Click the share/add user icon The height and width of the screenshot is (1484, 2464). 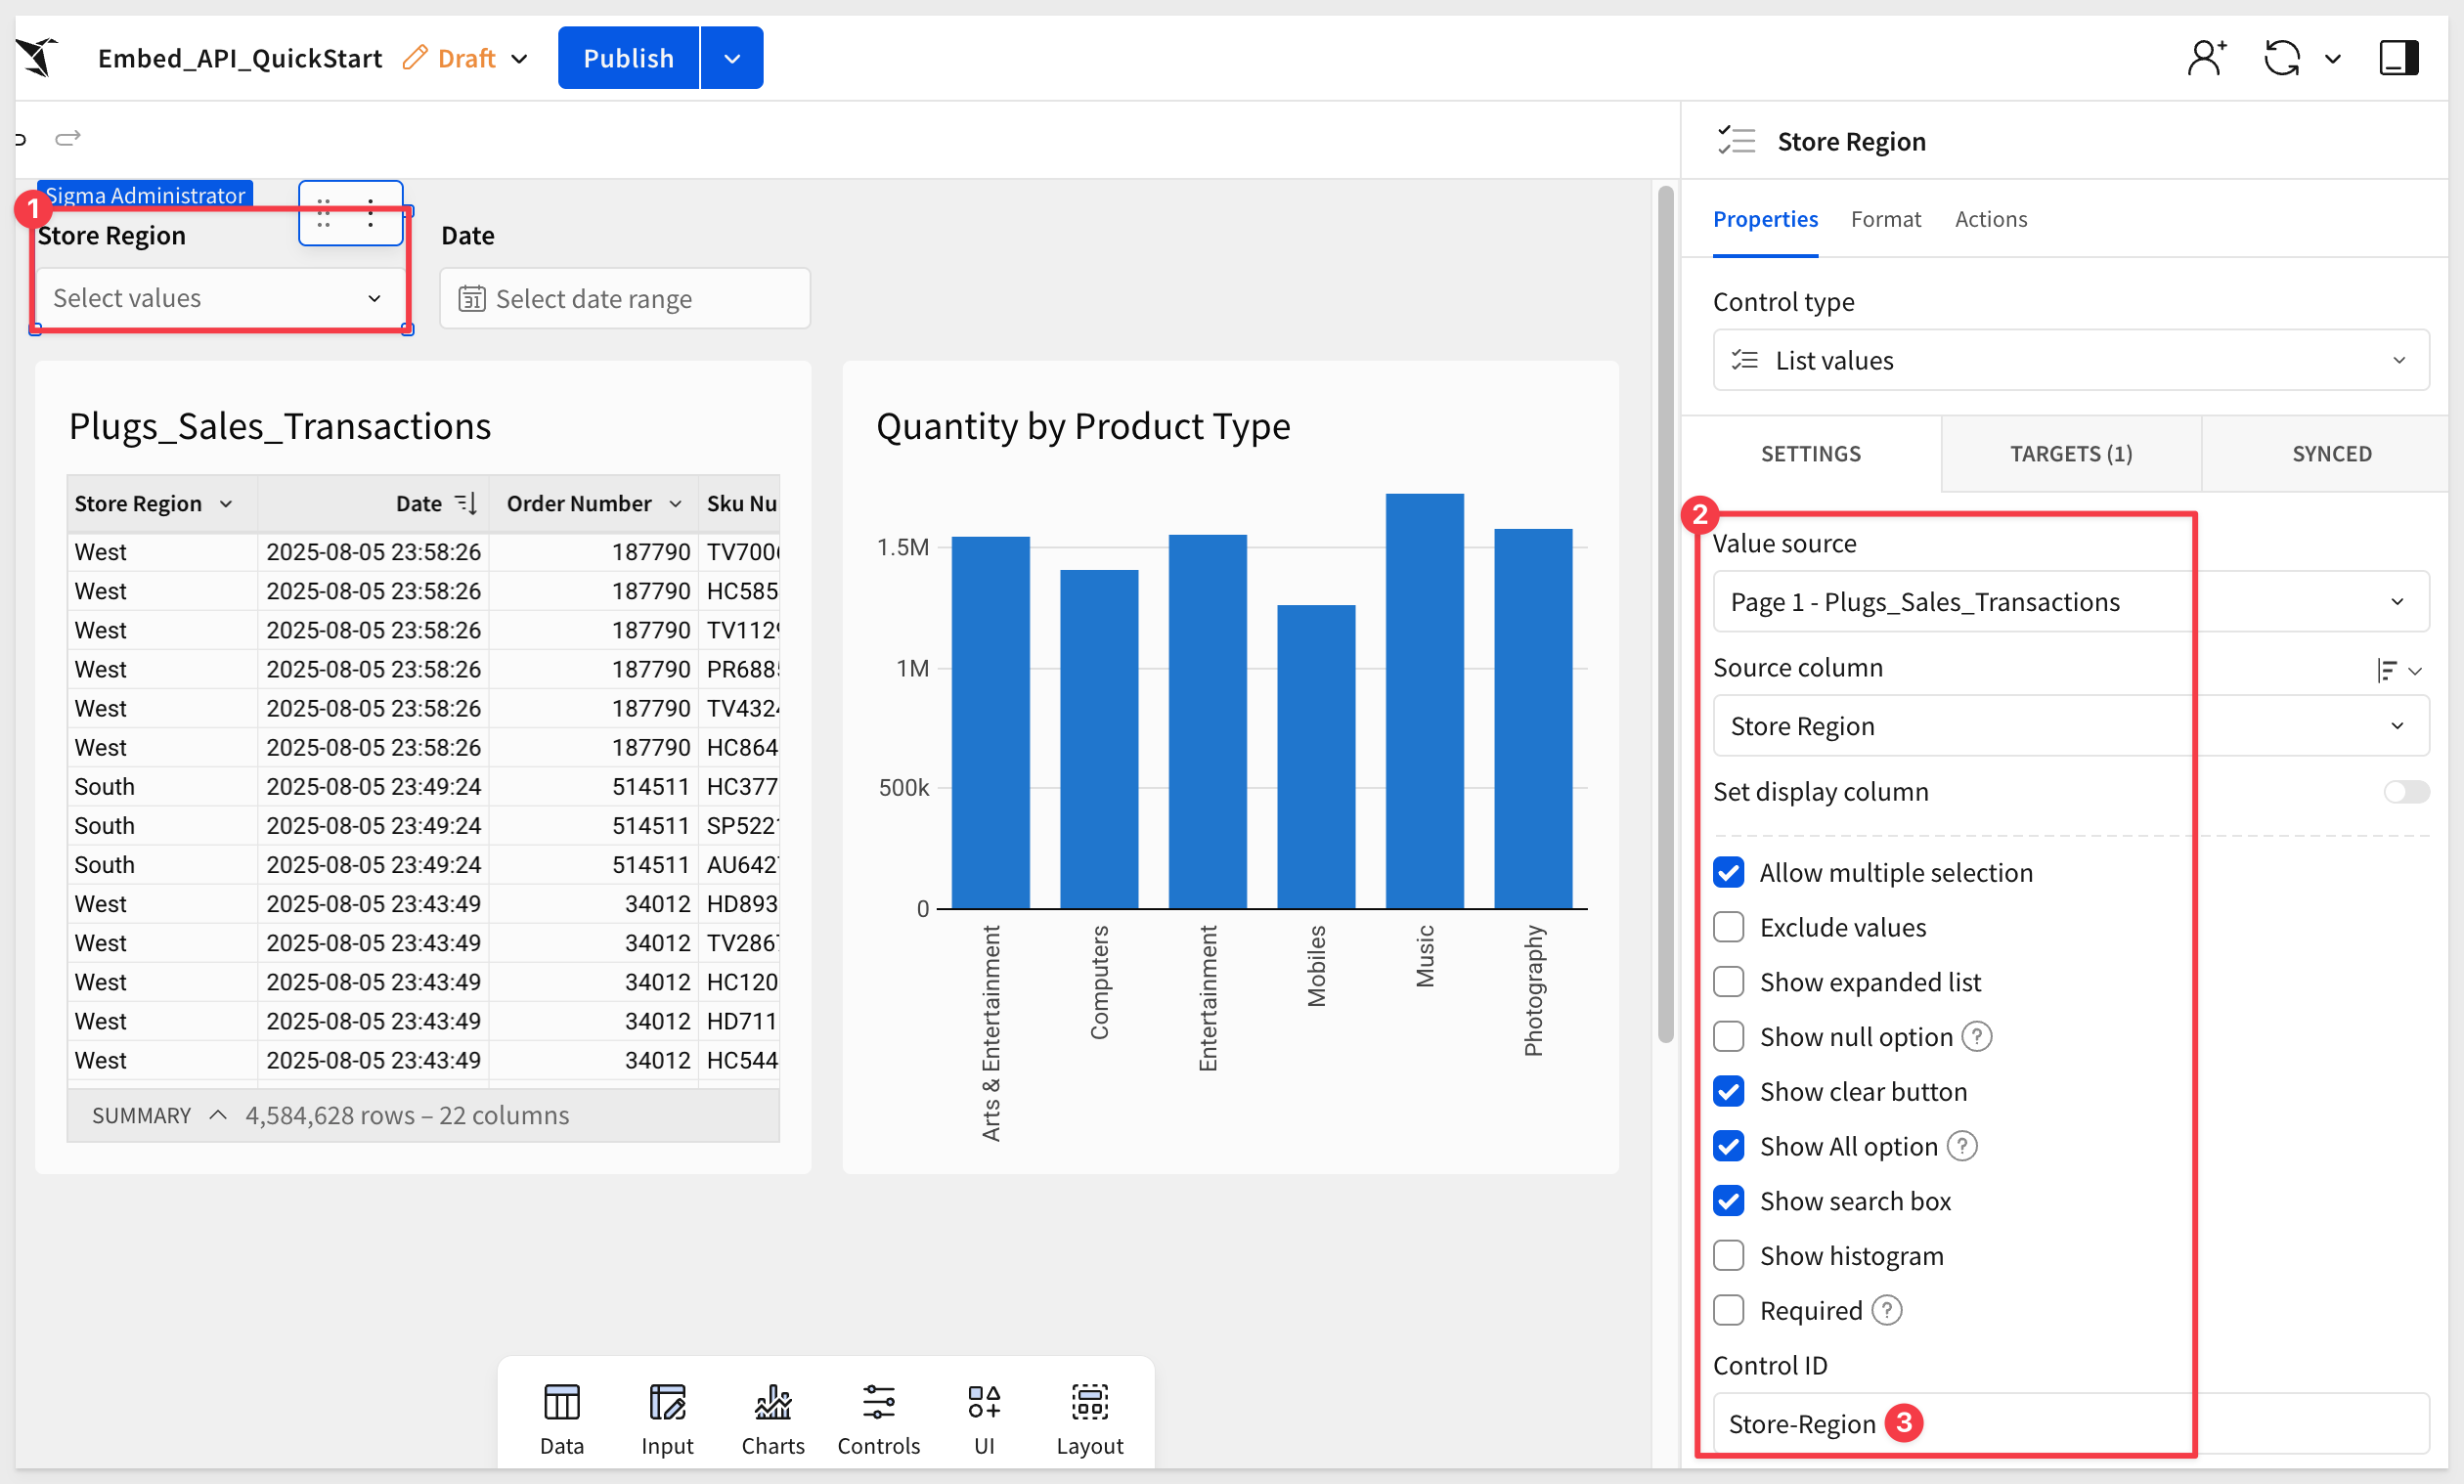pyautogui.click(x=2205, y=58)
